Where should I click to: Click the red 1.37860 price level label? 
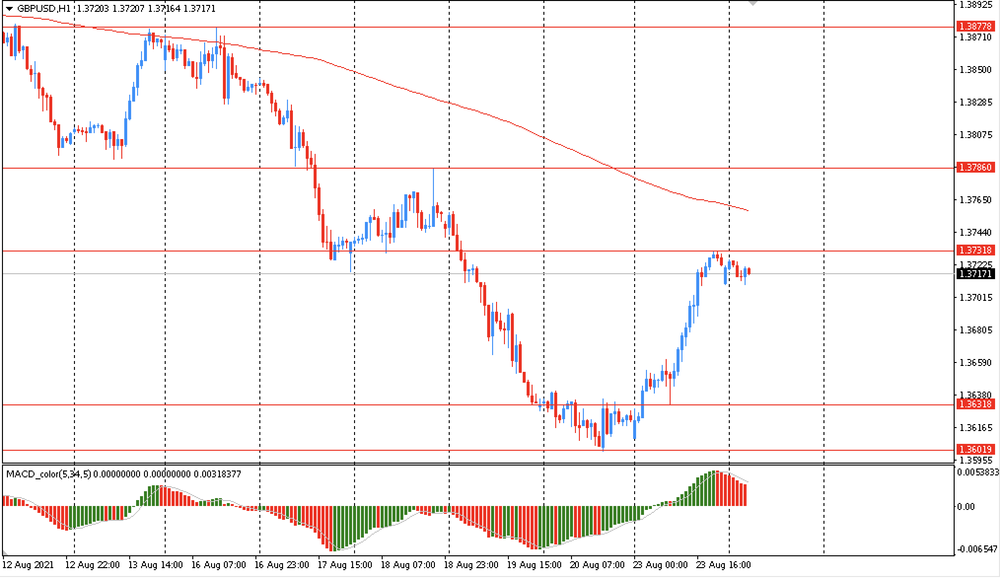[x=975, y=167]
